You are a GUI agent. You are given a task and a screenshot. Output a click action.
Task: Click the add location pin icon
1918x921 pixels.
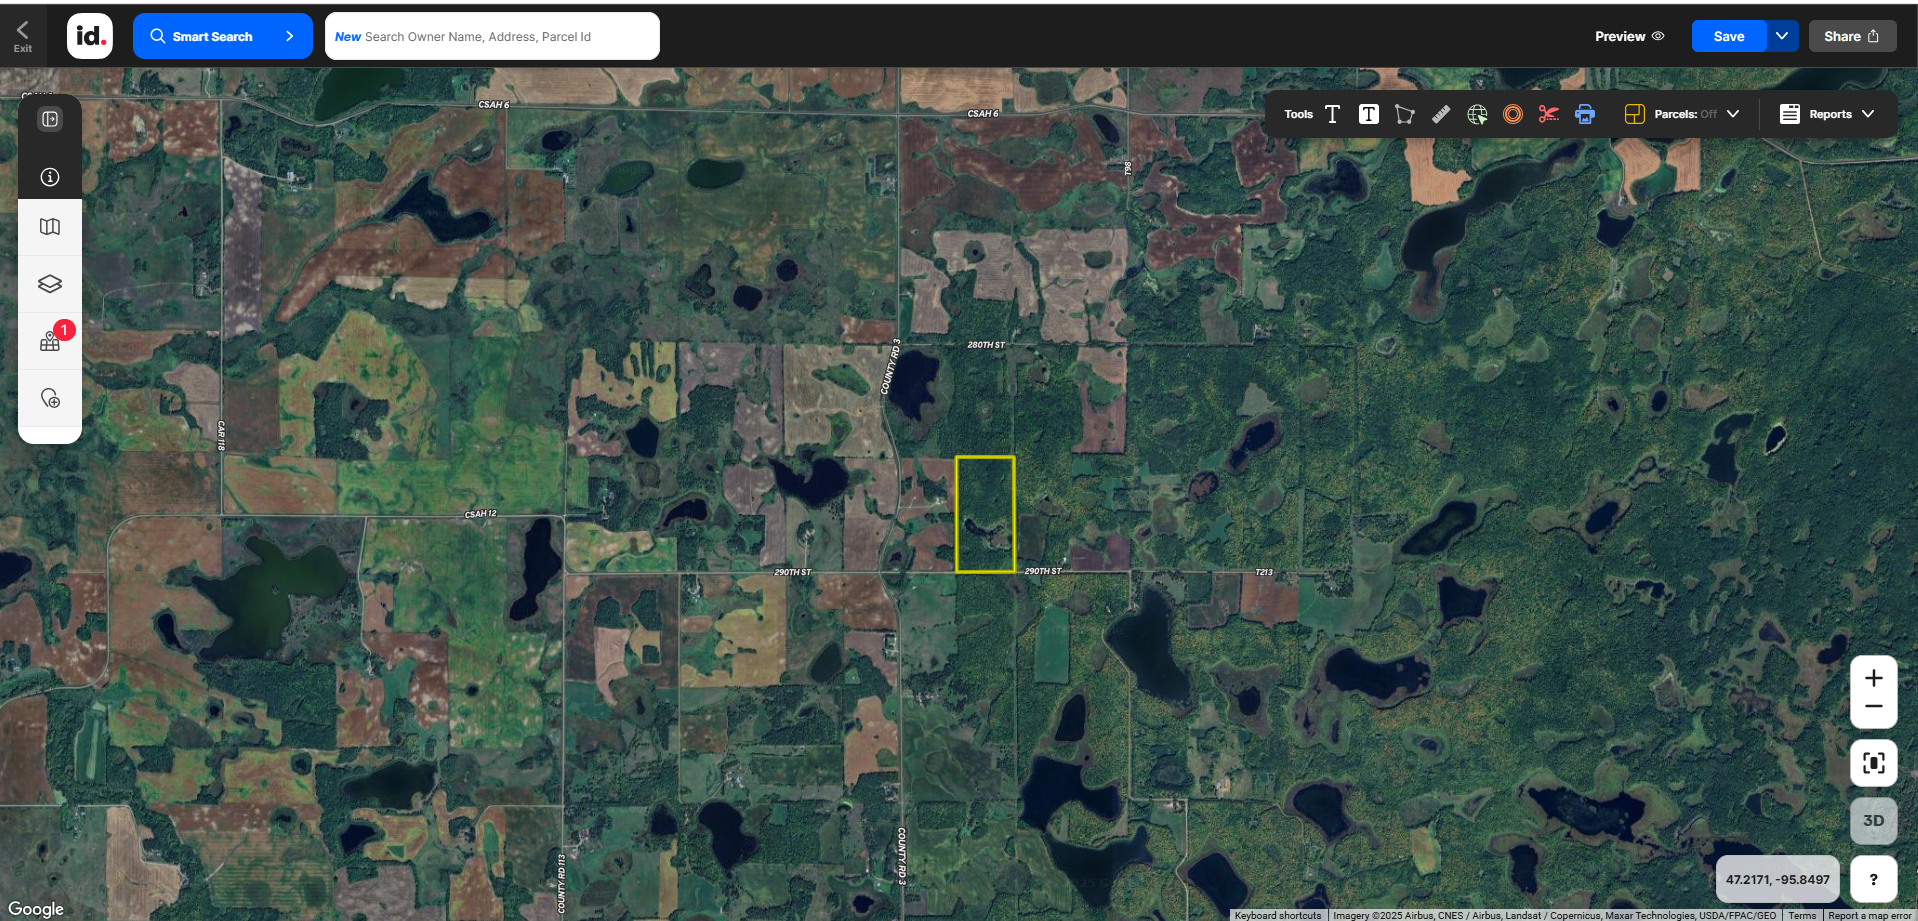50,398
